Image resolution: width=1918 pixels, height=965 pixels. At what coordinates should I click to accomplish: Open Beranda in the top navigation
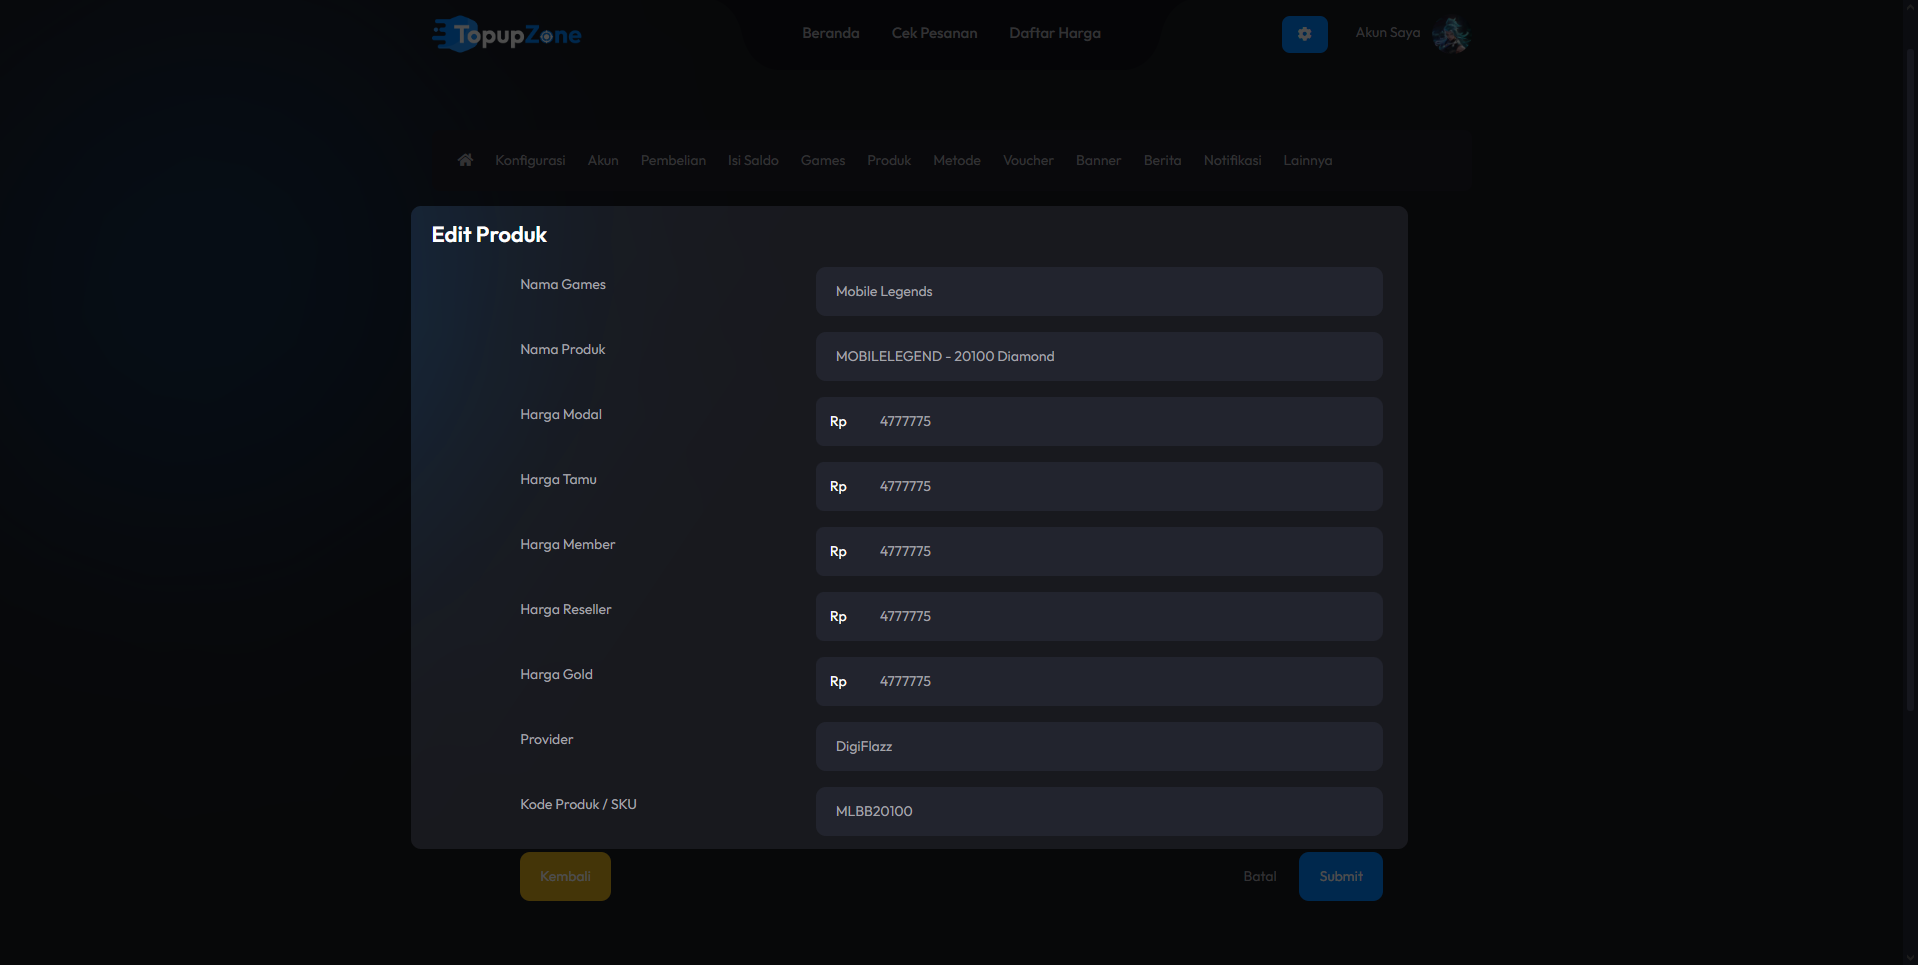coord(830,33)
